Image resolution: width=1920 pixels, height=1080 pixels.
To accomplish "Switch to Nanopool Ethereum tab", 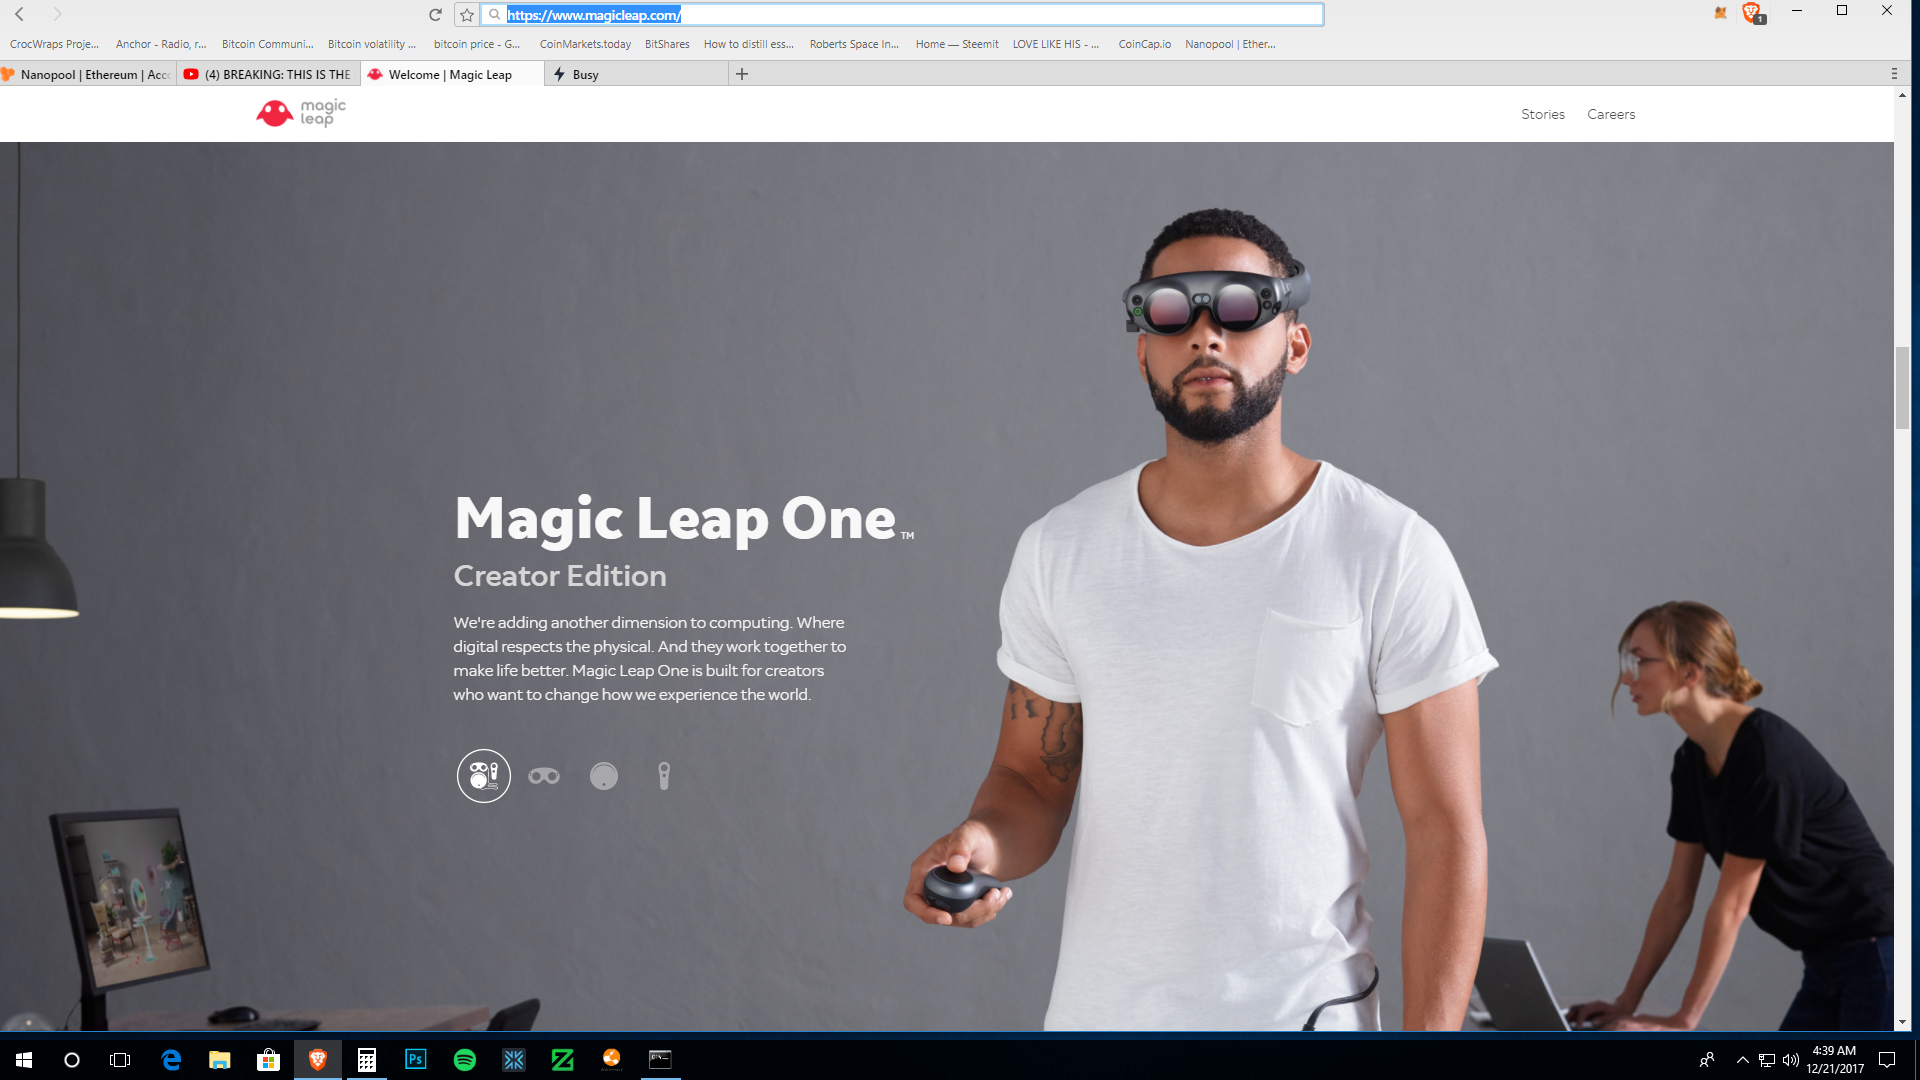I will [88, 74].
